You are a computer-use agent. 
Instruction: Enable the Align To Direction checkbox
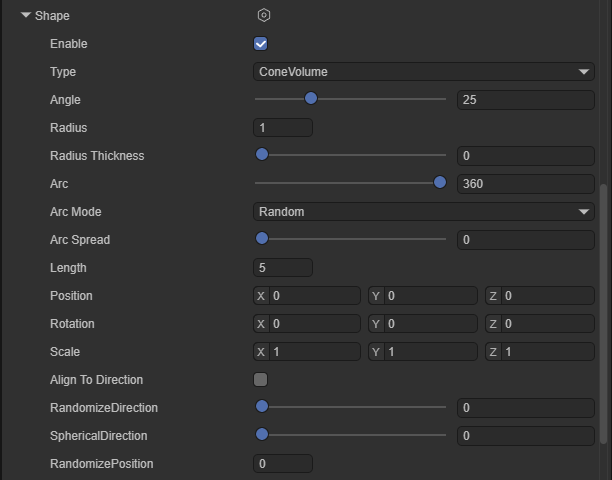(x=261, y=380)
